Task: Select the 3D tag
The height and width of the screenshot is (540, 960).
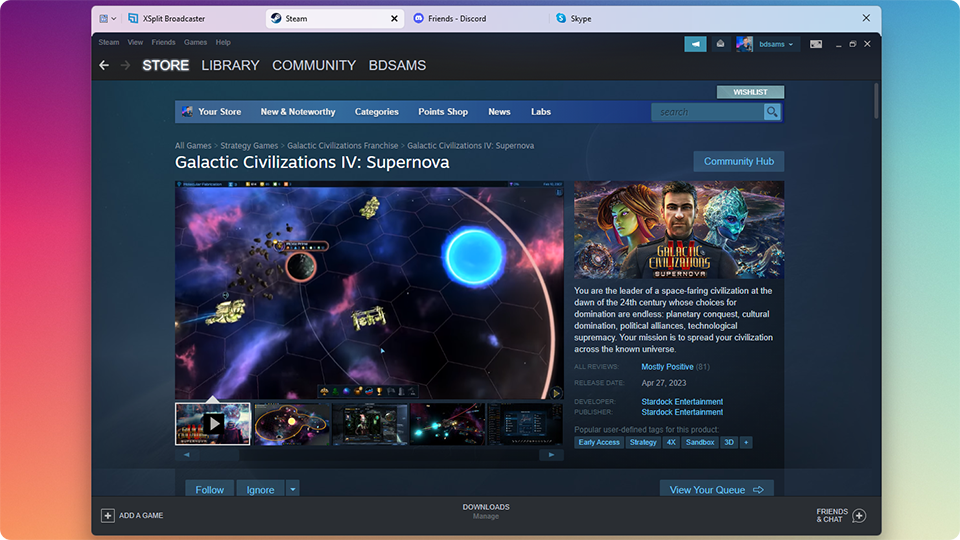Action: click(x=729, y=442)
